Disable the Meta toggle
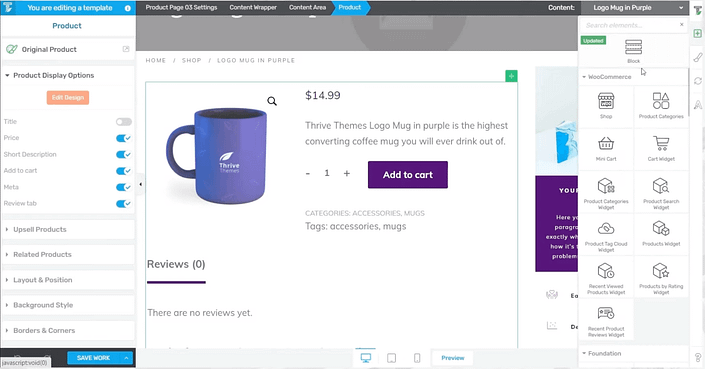Viewport: 705px width, 369px height. tap(123, 187)
